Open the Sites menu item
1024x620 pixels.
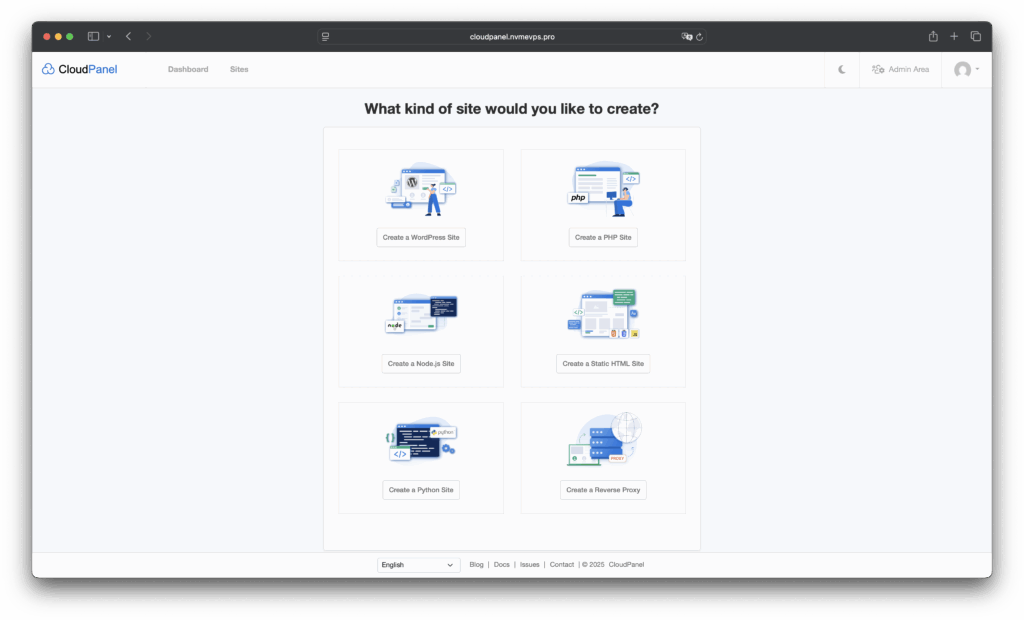[x=239, y=69]
